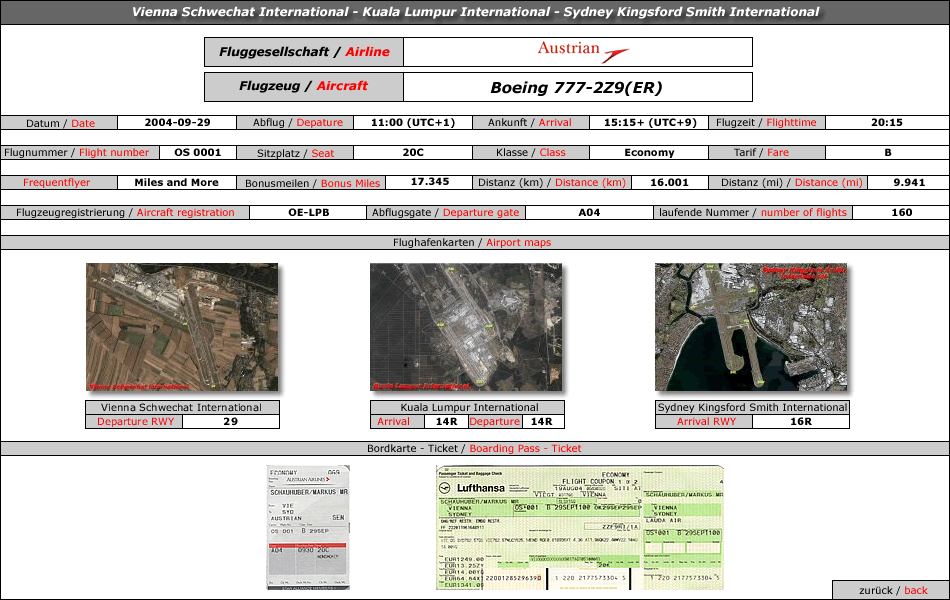
Task: Click the Flugnummer / Flight number label
Action: tap(76, 153)
